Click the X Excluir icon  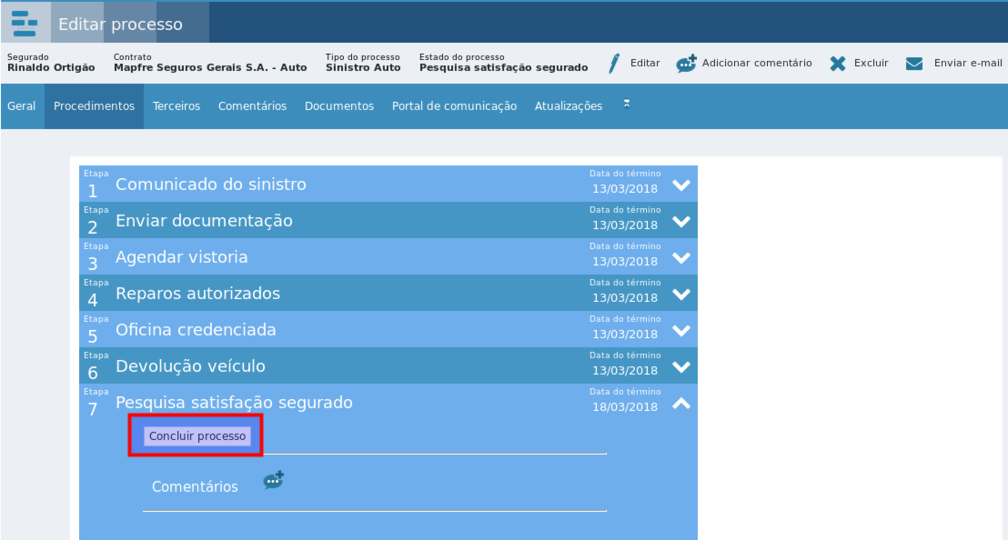[x=838, y=63]
